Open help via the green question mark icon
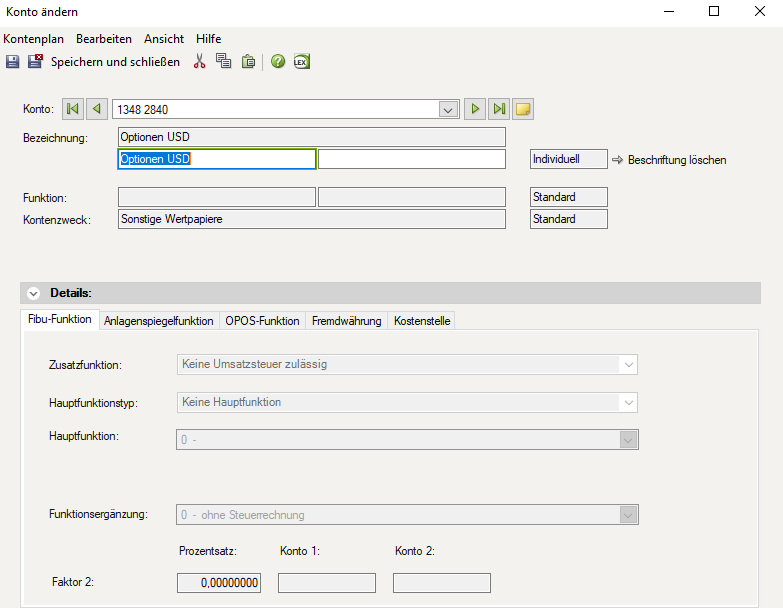 (x=278, y=61)
